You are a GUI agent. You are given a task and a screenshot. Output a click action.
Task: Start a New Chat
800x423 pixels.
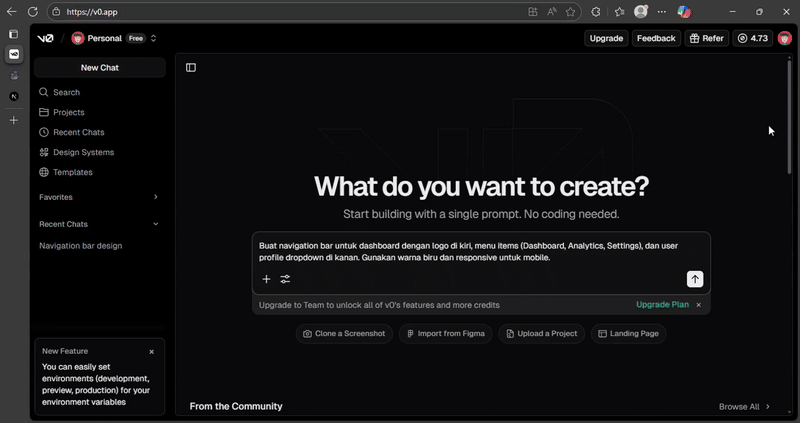pos(99,67)
